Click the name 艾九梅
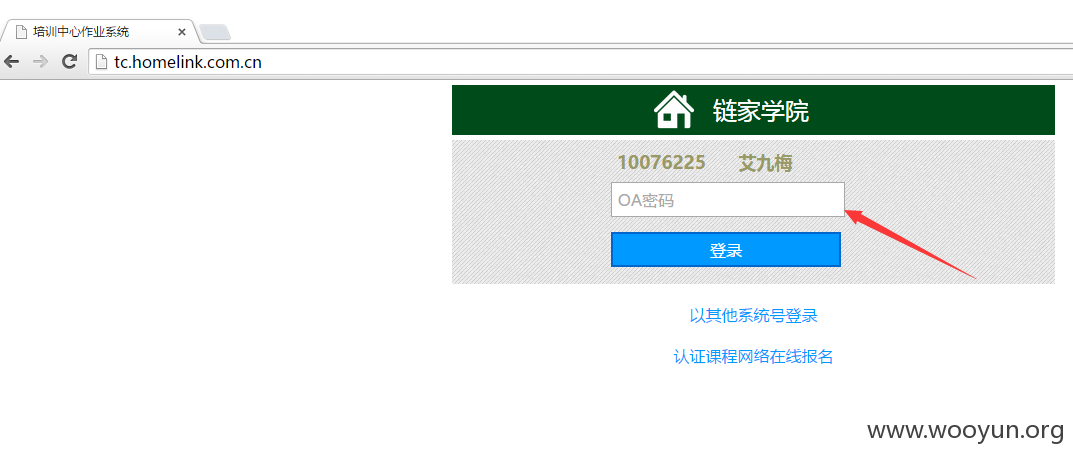Screen dimensions: 1073x459 coord(765,163)
